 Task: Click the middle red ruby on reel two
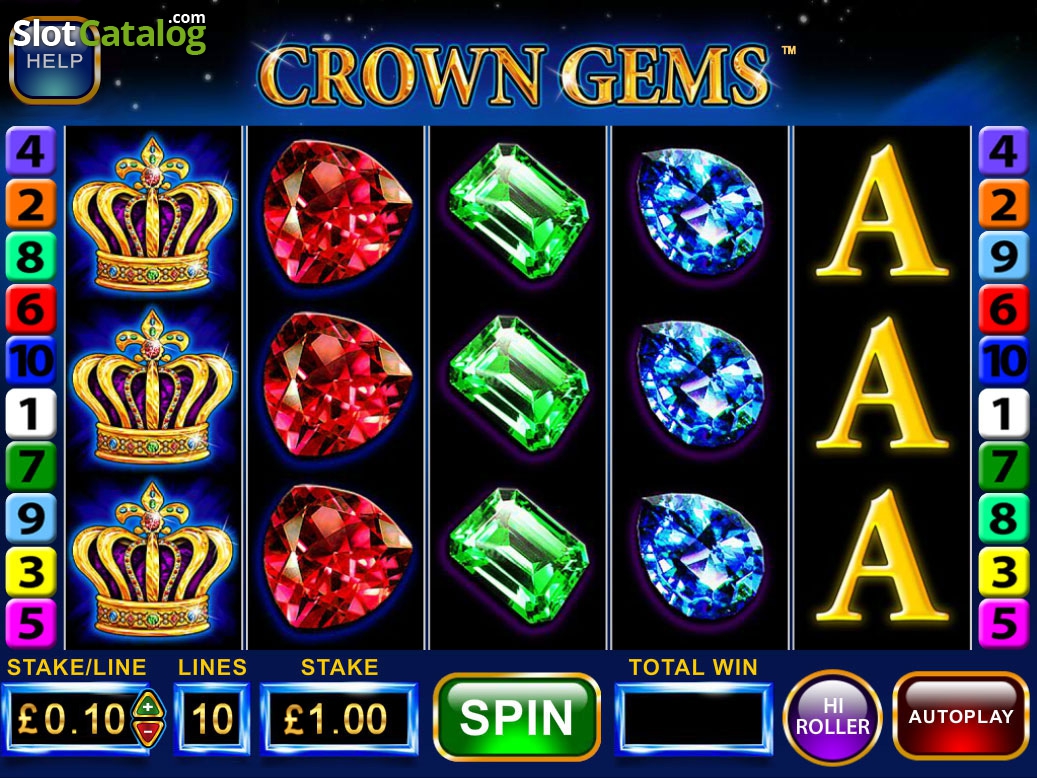point(337,386)
